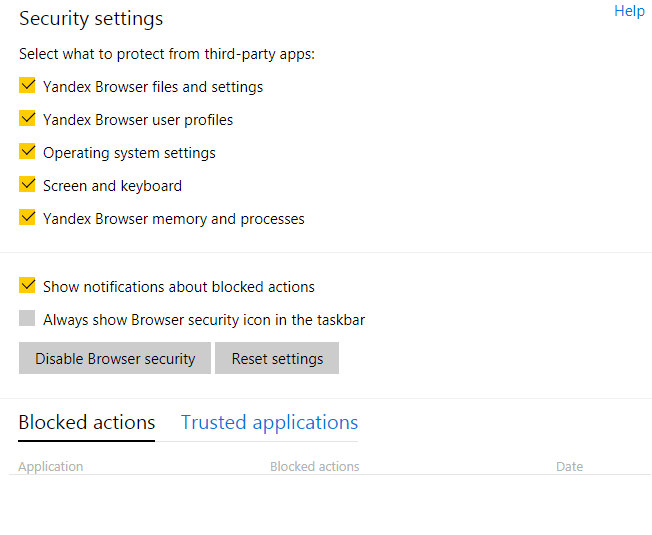Enable Always show Browser security icon checkbox
This screenshot has height=535, width=652.
(x=27, y=319)
